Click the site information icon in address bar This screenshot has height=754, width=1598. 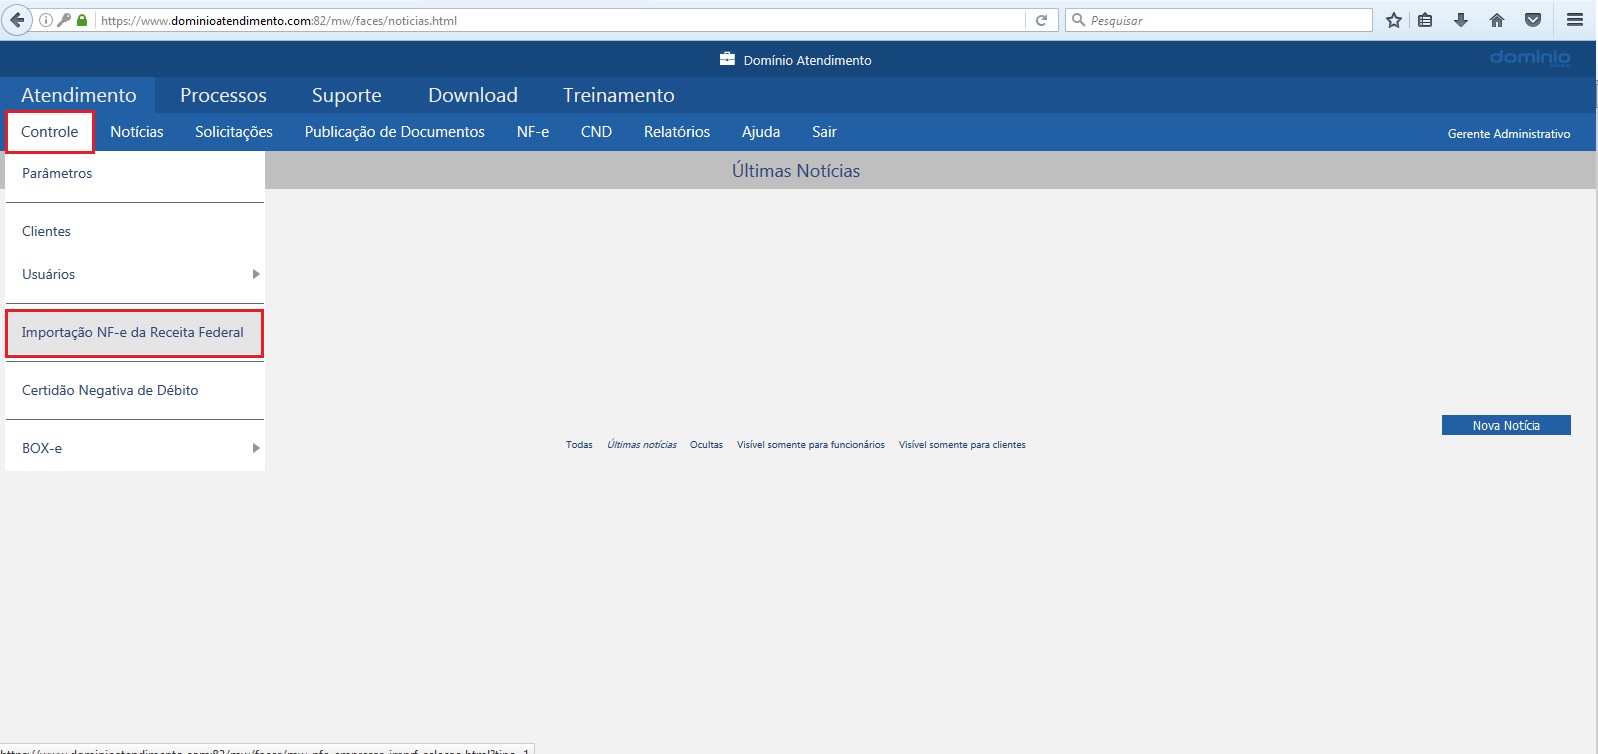coord(46,20)
